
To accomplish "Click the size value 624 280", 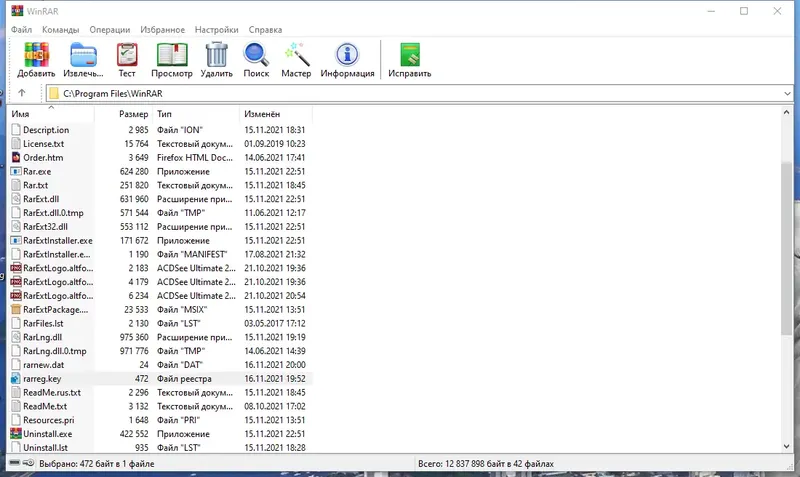I will [x=134, y=171].
